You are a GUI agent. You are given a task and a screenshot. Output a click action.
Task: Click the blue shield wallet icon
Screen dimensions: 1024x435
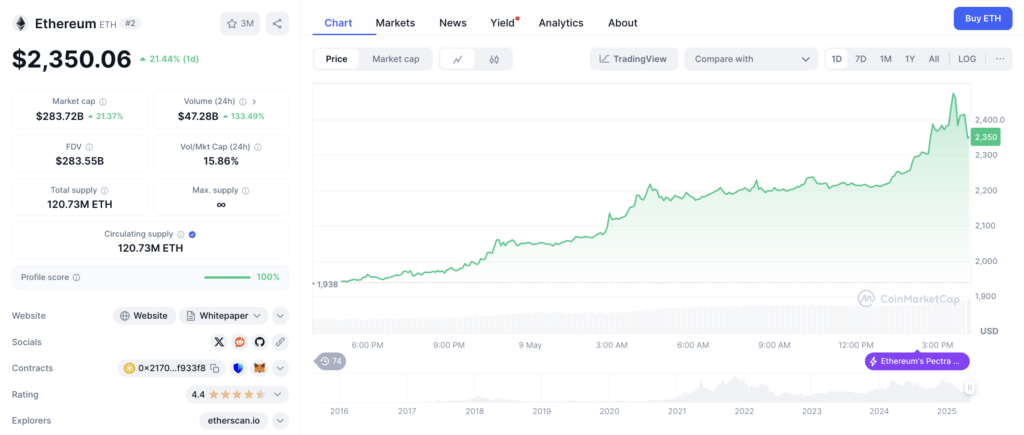(238, 368)
